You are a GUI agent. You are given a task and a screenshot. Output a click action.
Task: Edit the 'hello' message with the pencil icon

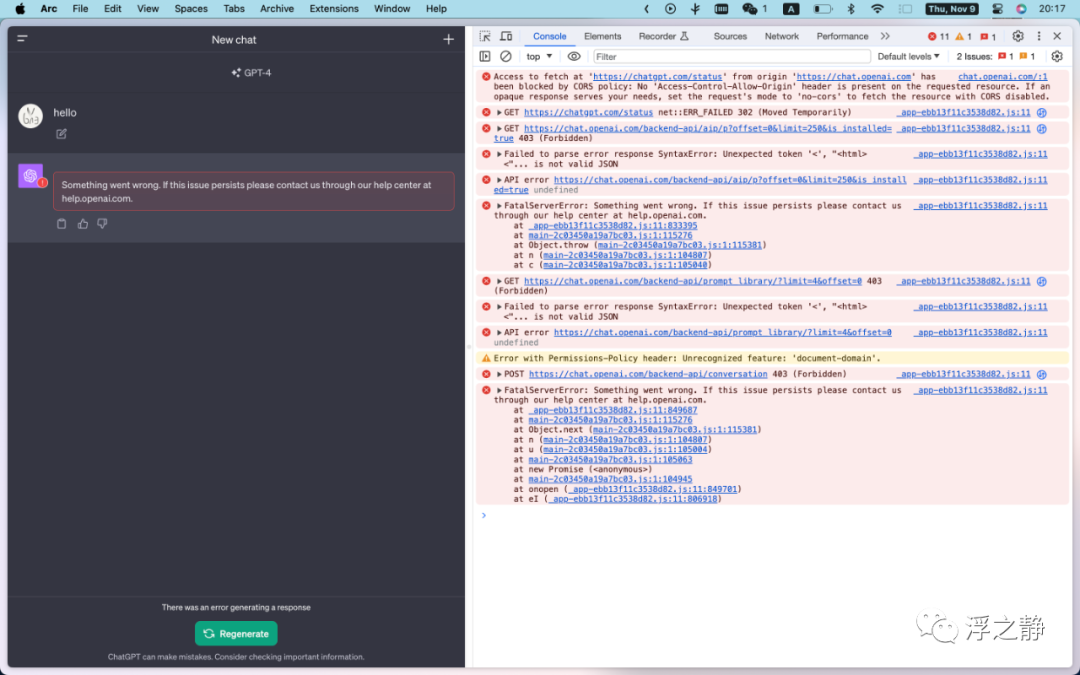(61, 134)
